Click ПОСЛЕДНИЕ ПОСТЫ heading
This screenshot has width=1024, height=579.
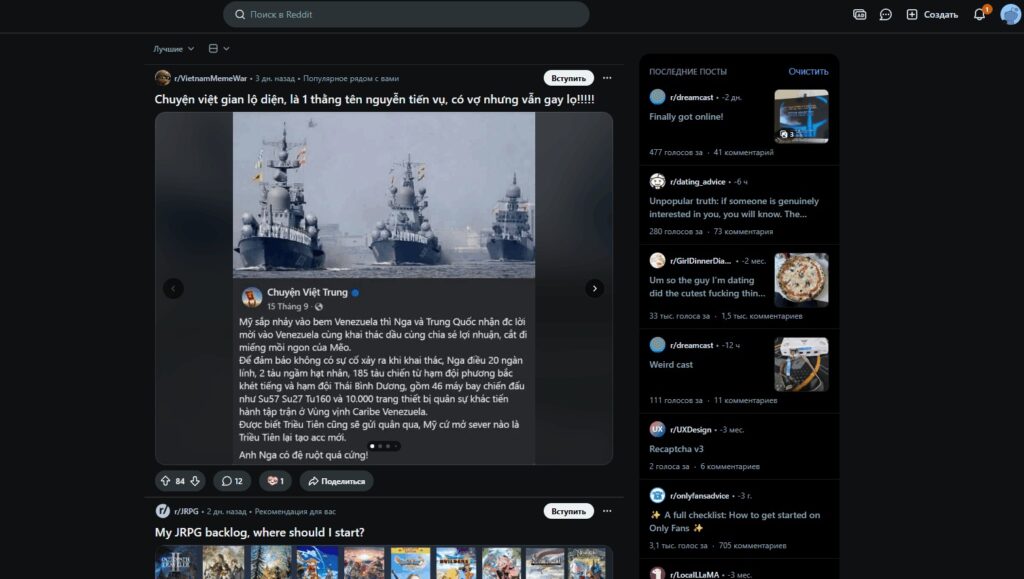688,72
